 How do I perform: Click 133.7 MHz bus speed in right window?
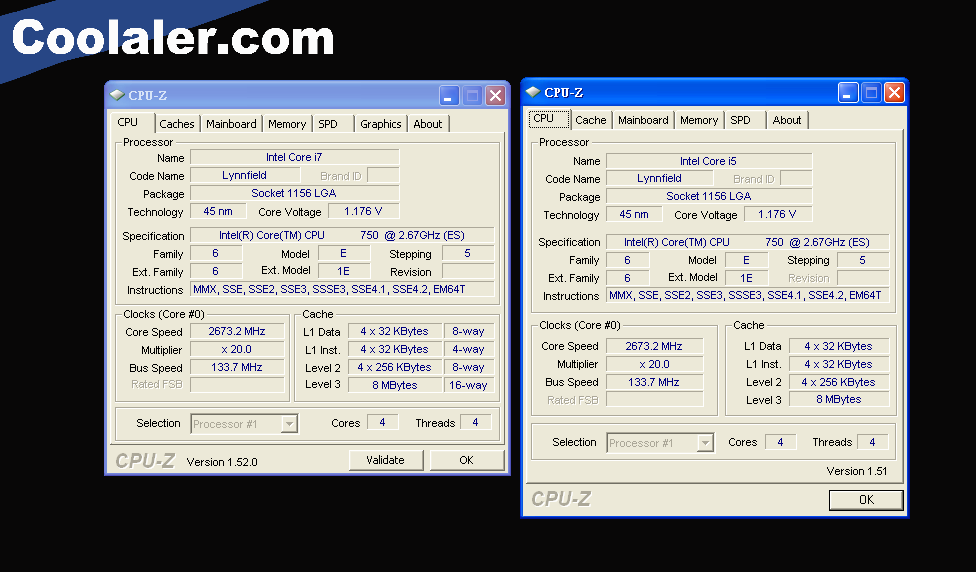pyautogui.click(x=654, y=382)
